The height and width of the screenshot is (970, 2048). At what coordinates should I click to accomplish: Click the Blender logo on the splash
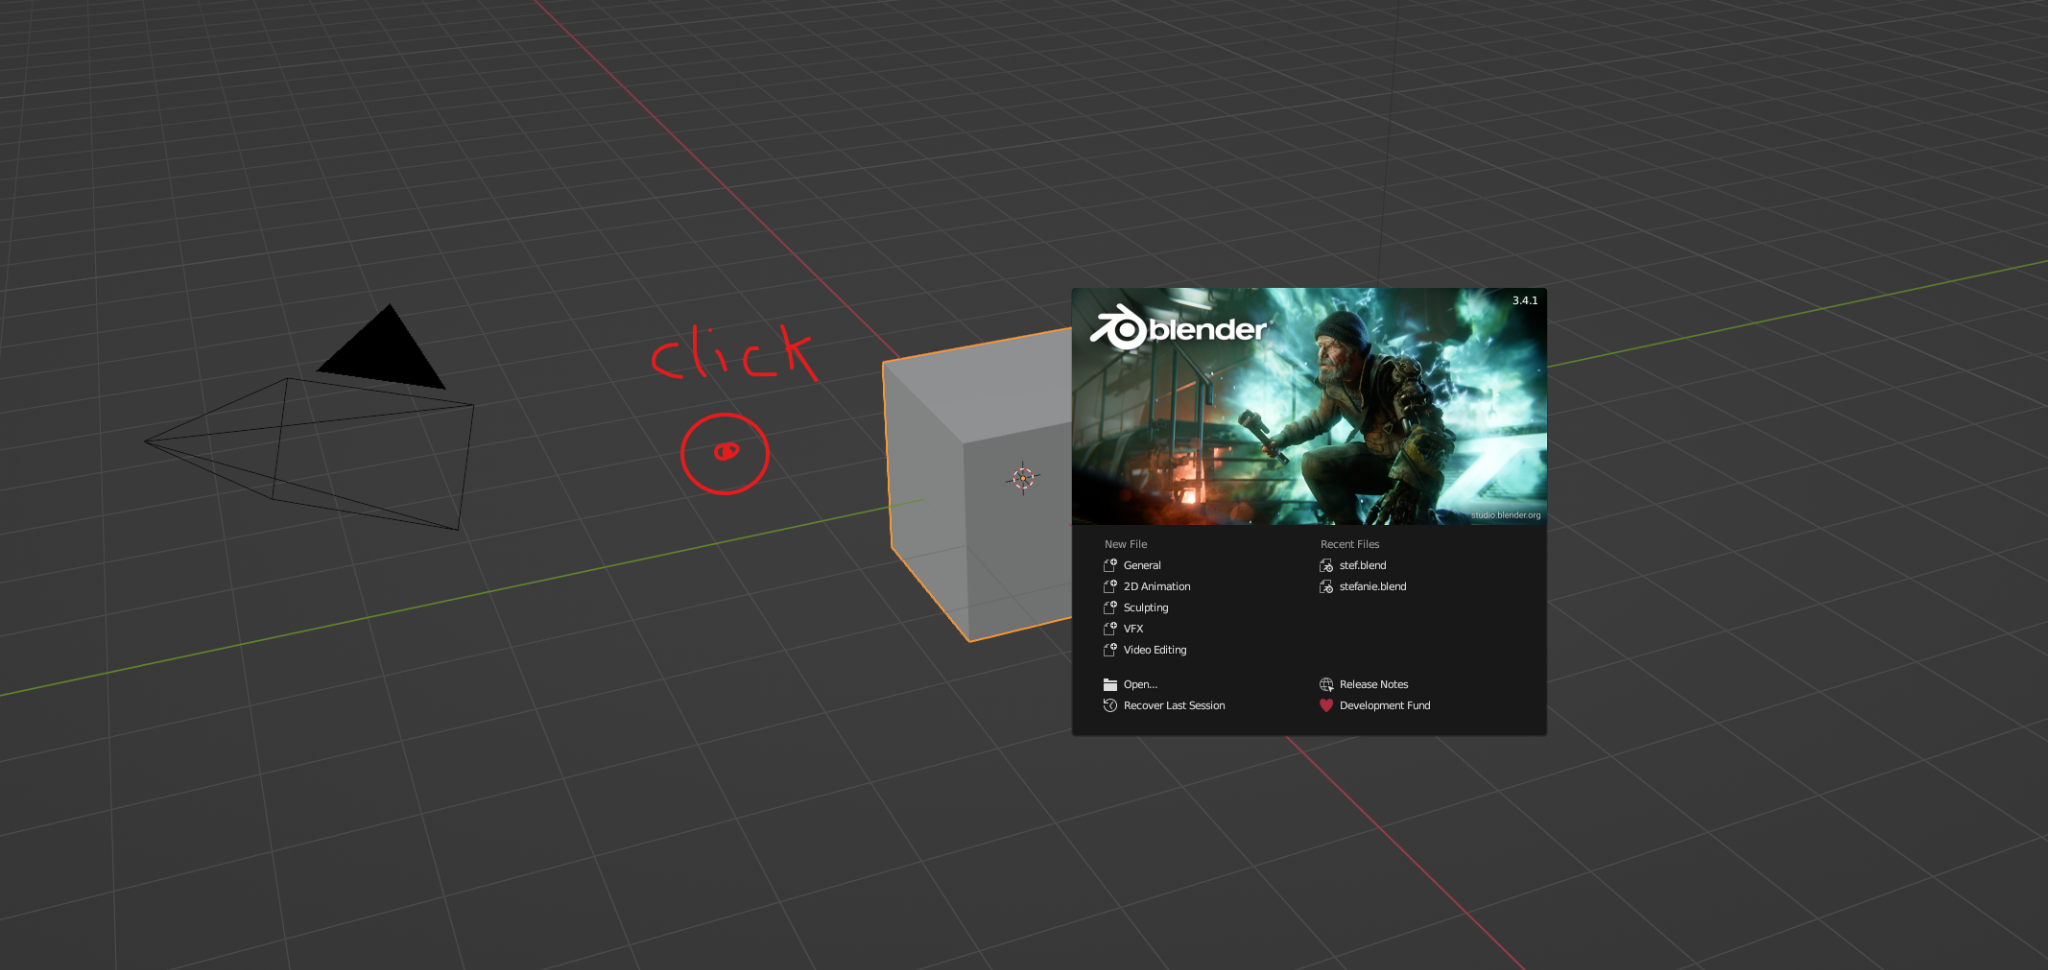tap(1178, 328)
